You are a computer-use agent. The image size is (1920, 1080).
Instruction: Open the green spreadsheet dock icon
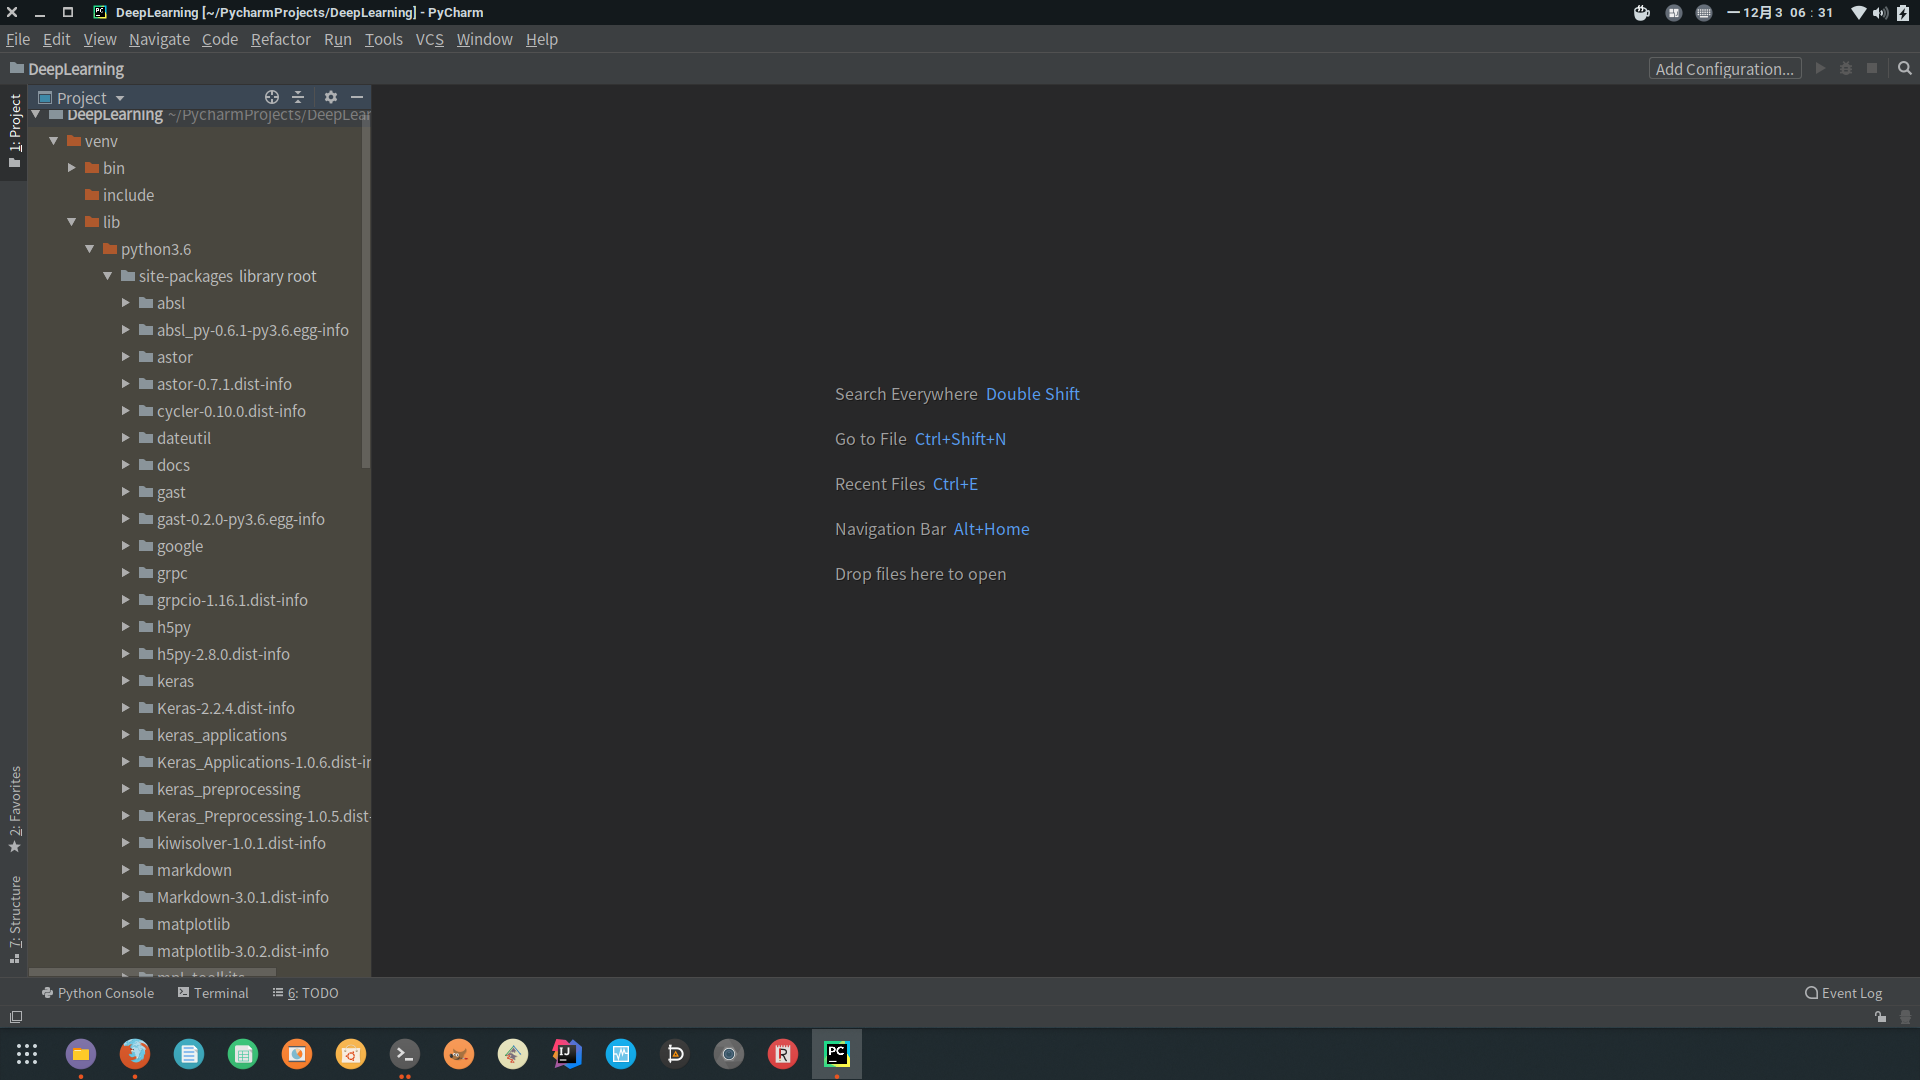(x=243, y=1054)
